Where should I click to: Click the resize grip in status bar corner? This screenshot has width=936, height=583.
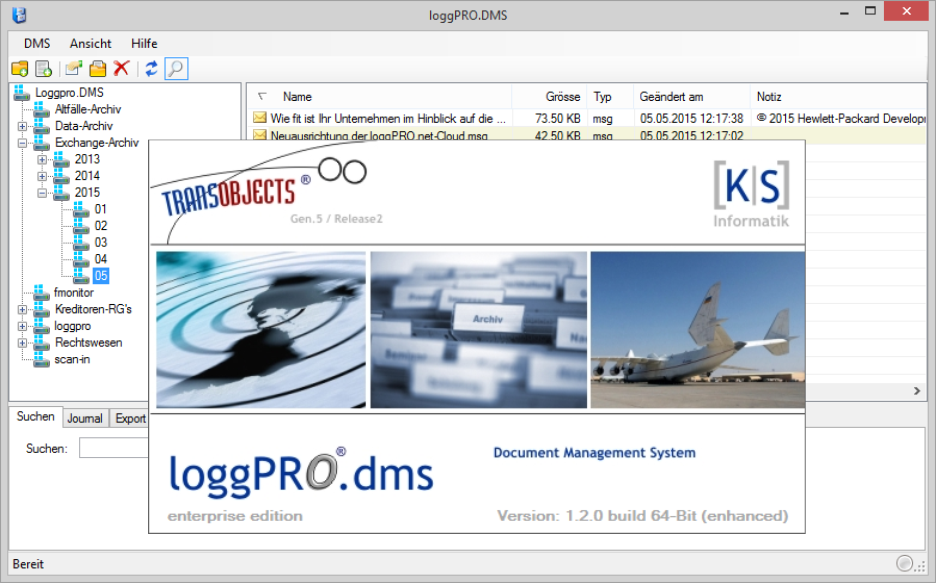(921, 567)
